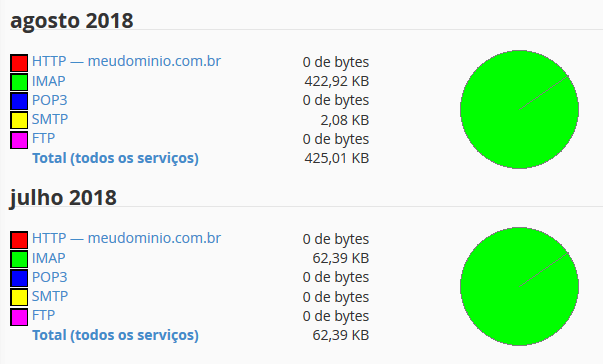Open the SMTP link in julho 2018
This screenshot has width=603, height=364.
(50, 296)
